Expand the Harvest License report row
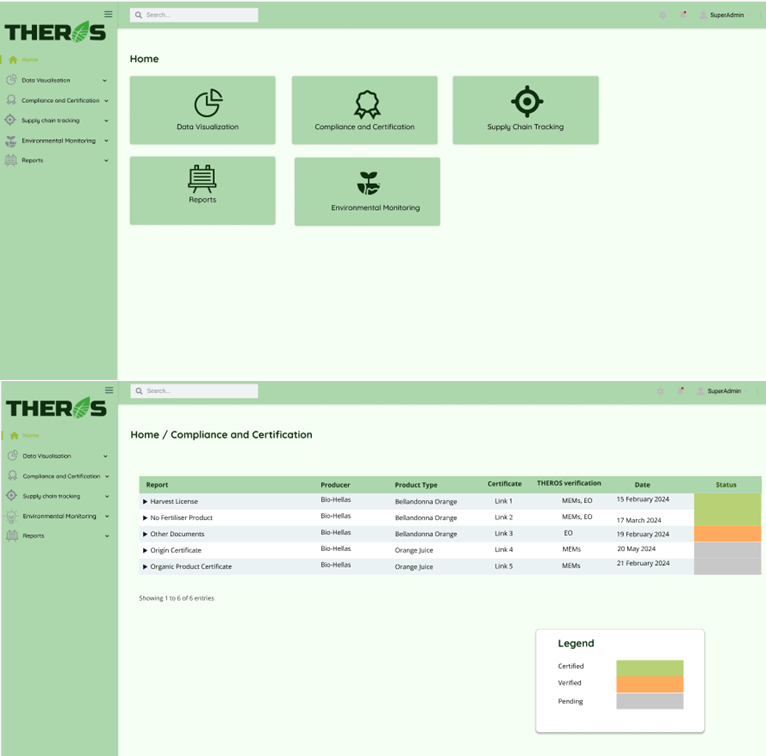Viewport: 766px width, 756px height. click(x=145, y=501)
